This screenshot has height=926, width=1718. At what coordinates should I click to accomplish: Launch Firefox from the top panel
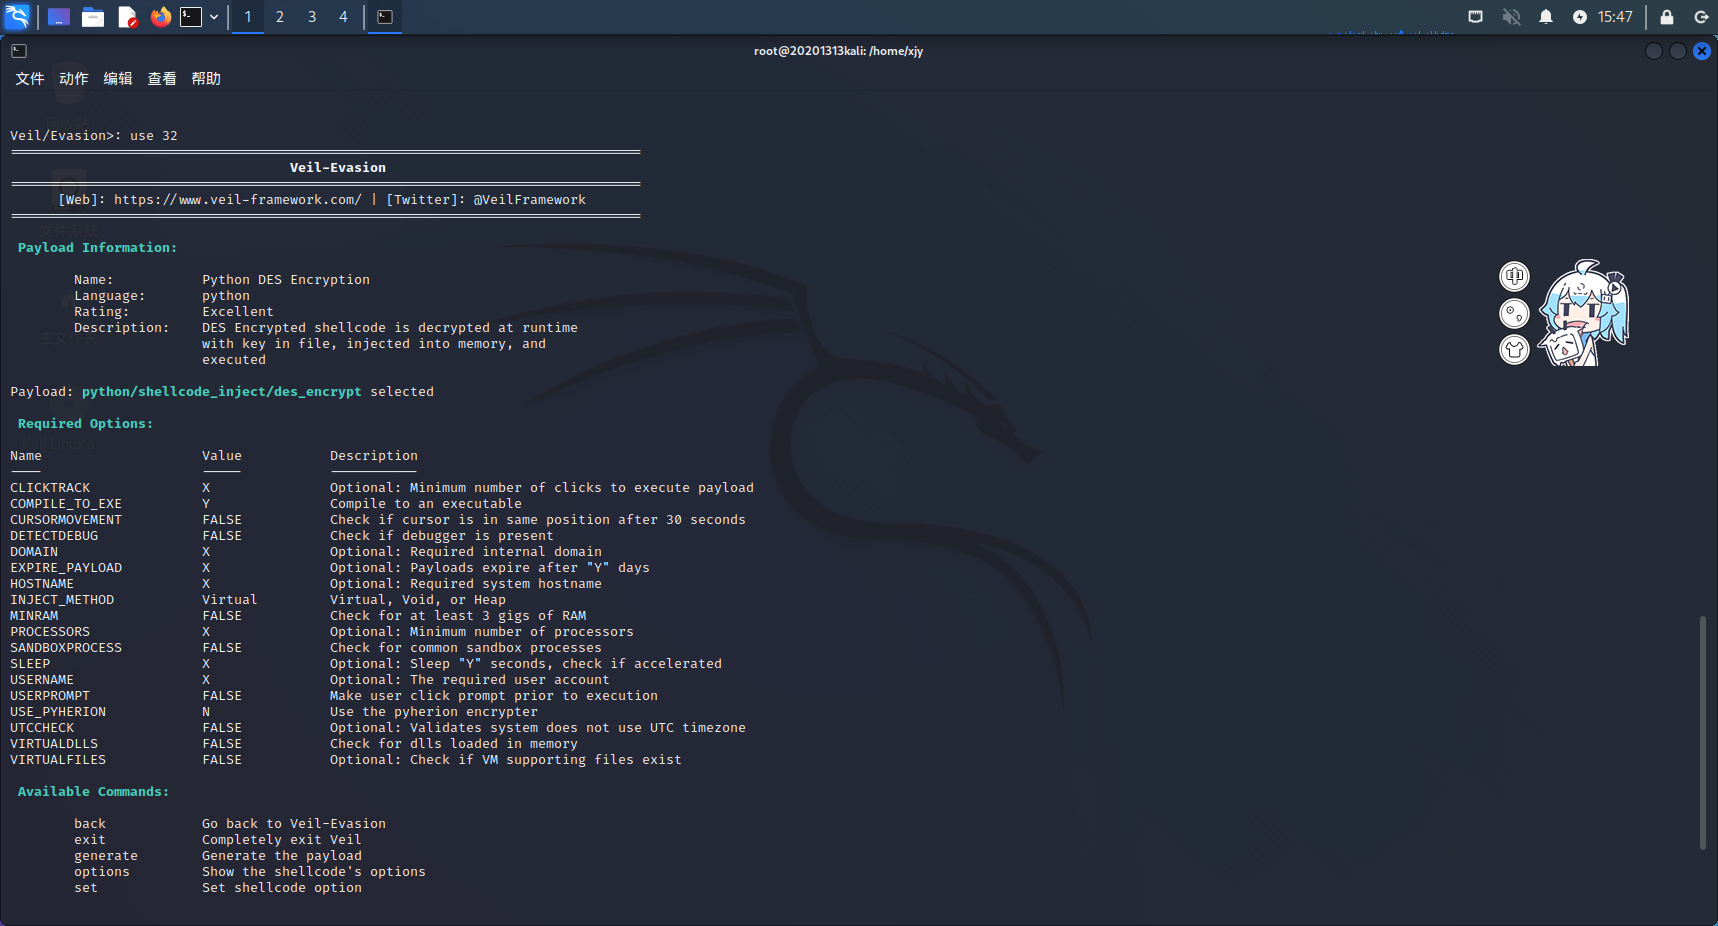[x=160, y=17]
